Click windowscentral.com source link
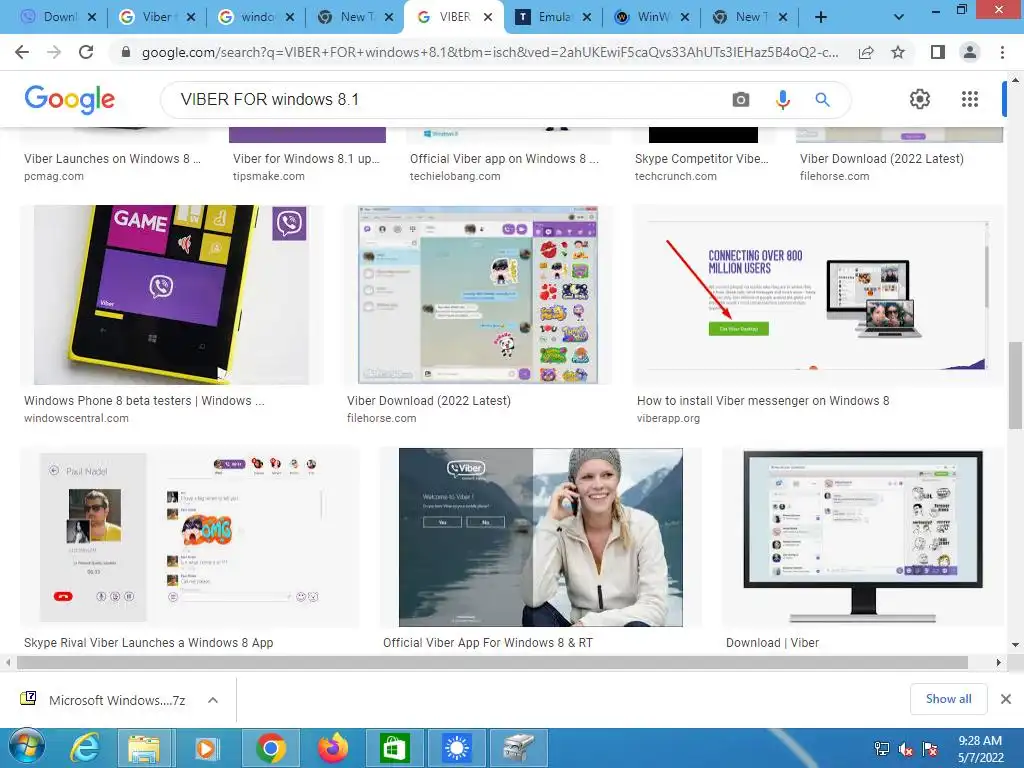The height and width of the screenshot is (768, 1024). 76,418
